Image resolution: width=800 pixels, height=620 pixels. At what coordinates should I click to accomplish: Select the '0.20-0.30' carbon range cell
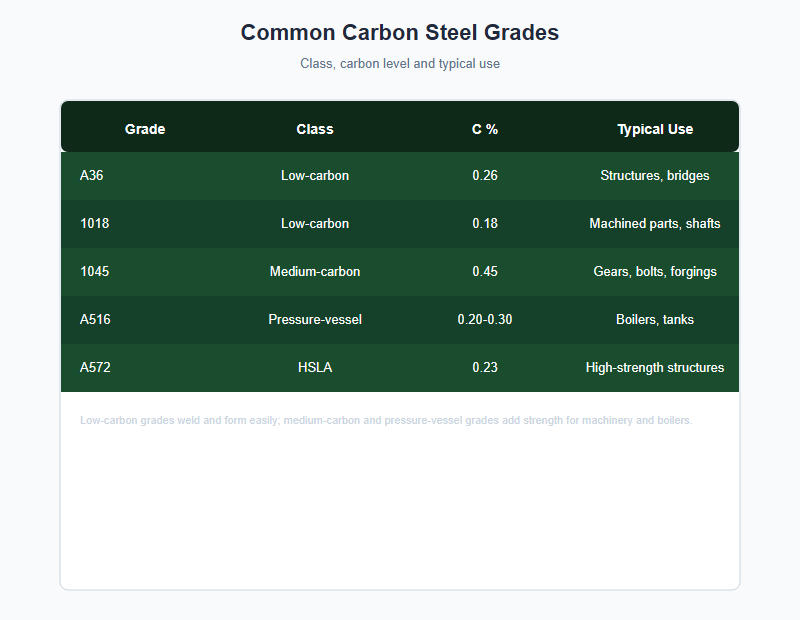coord(485,319)
